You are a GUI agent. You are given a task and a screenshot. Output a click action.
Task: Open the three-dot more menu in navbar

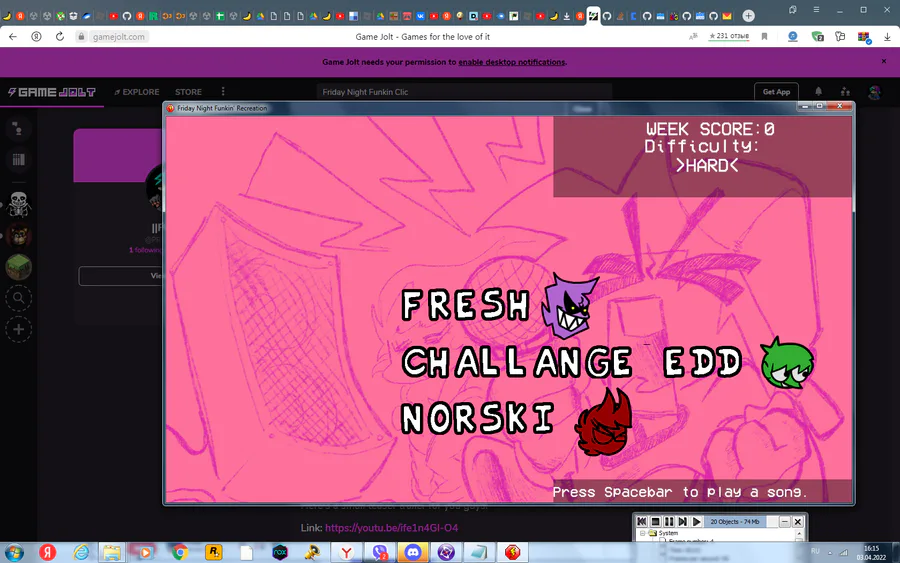pos(223,91)
